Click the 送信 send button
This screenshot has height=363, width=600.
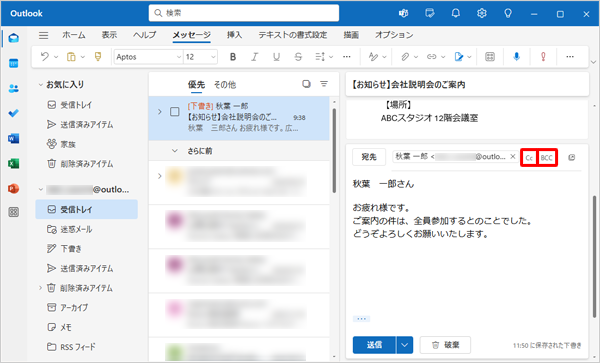374,345
